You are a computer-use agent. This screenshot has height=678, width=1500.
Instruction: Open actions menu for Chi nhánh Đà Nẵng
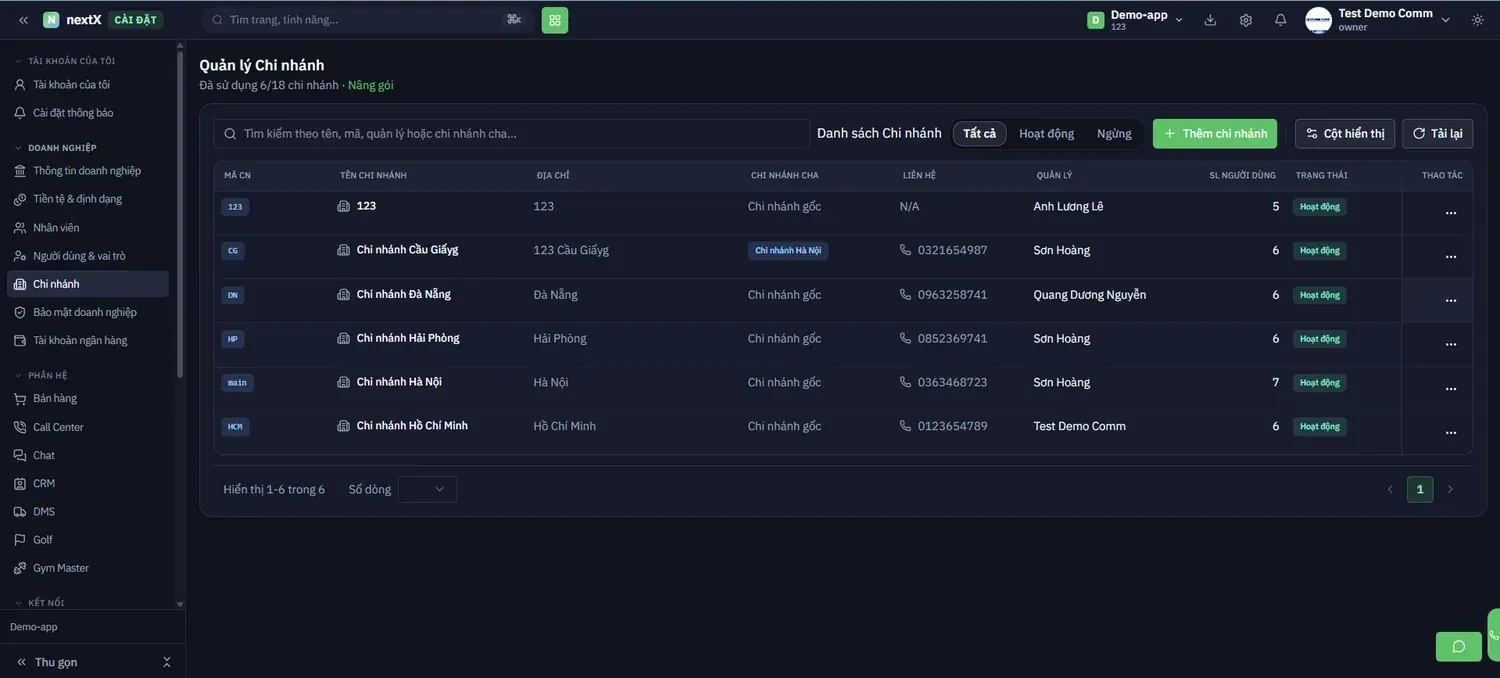coord(1451,301)
